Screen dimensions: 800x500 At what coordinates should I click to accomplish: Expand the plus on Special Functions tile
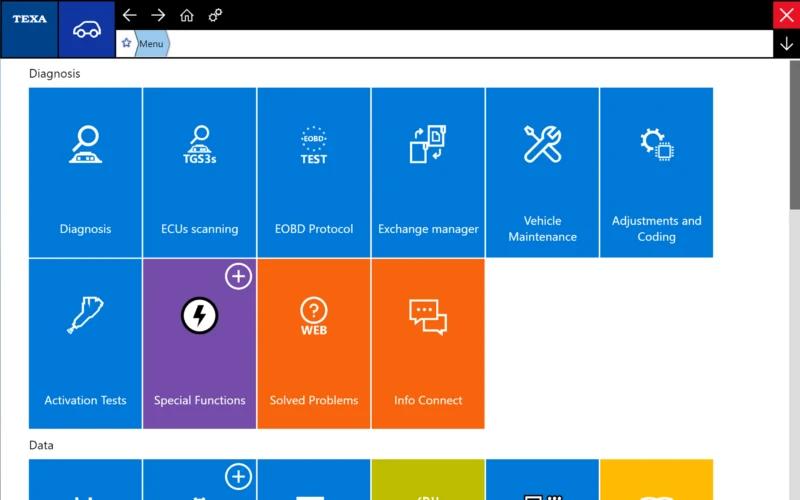238,276
